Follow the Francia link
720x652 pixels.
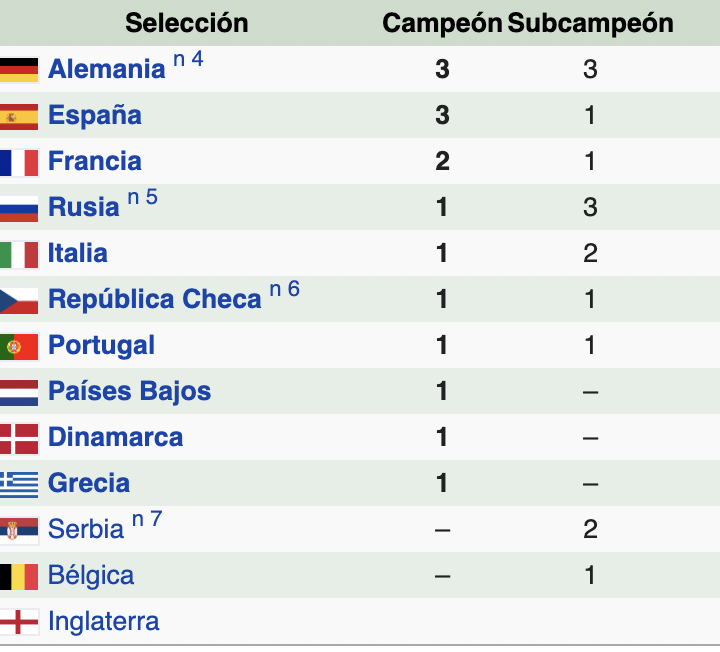(x=95, y=161)
